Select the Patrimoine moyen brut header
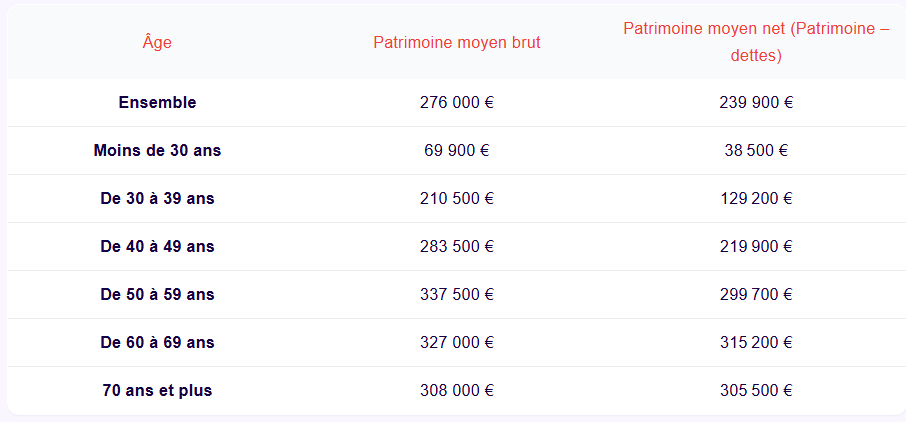Image resolution: width=906 pixels, height=422 pixels. coord(457,43)
